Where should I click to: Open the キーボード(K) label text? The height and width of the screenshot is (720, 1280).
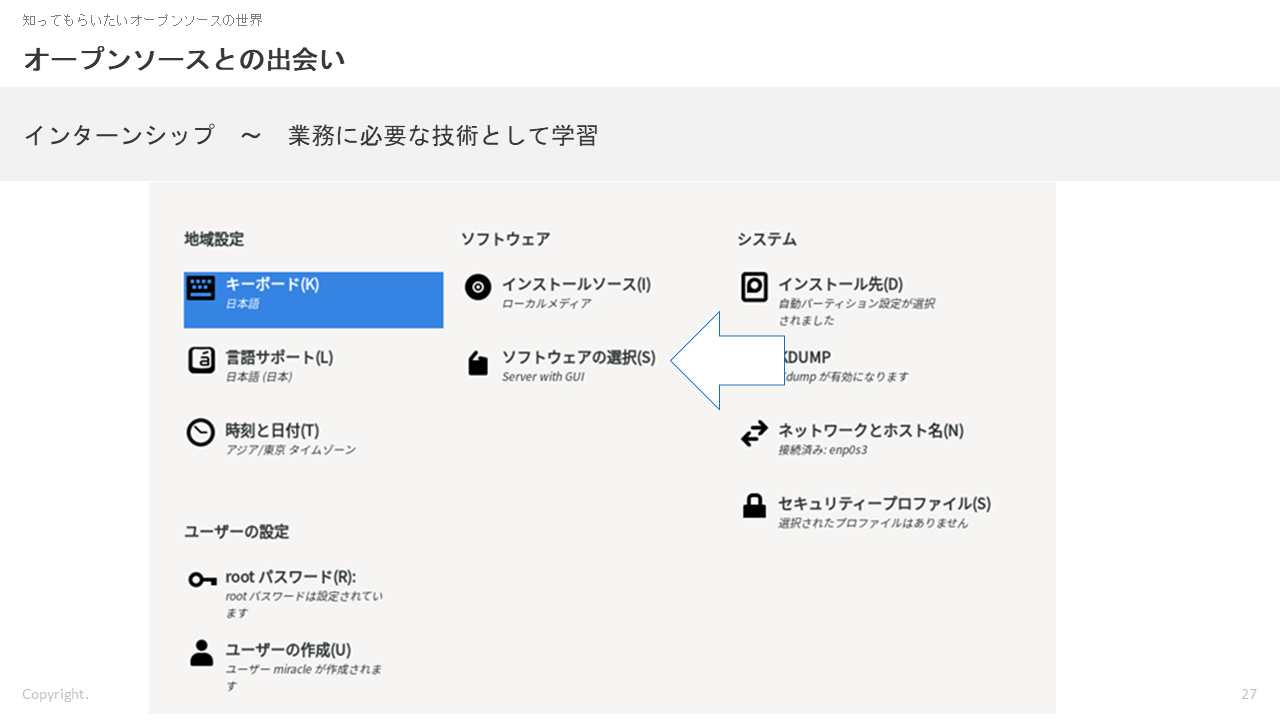[x=272, y=284]
